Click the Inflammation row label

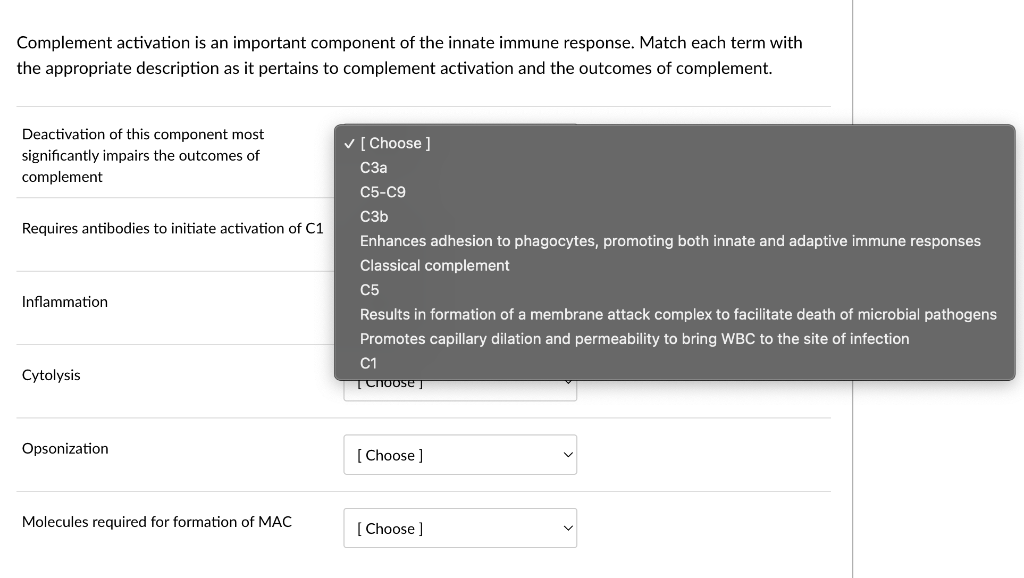point(65,301)
